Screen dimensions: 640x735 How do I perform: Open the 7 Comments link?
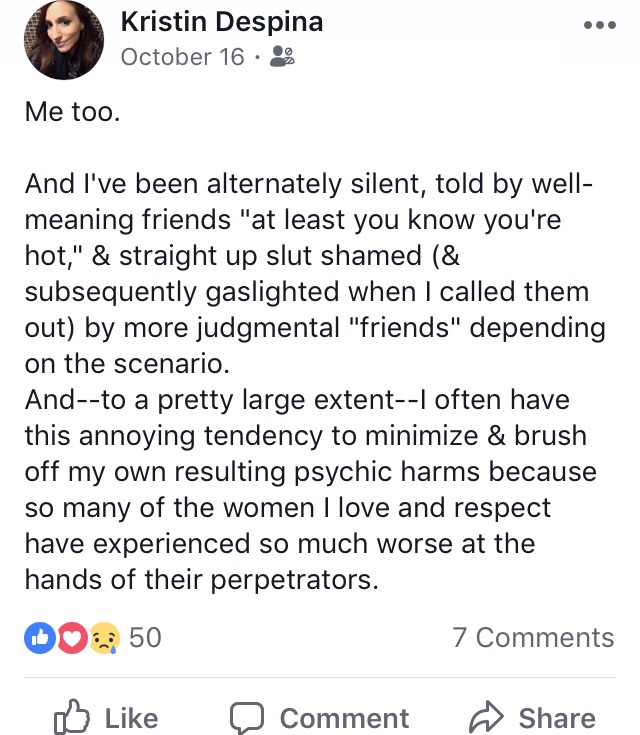533,637
